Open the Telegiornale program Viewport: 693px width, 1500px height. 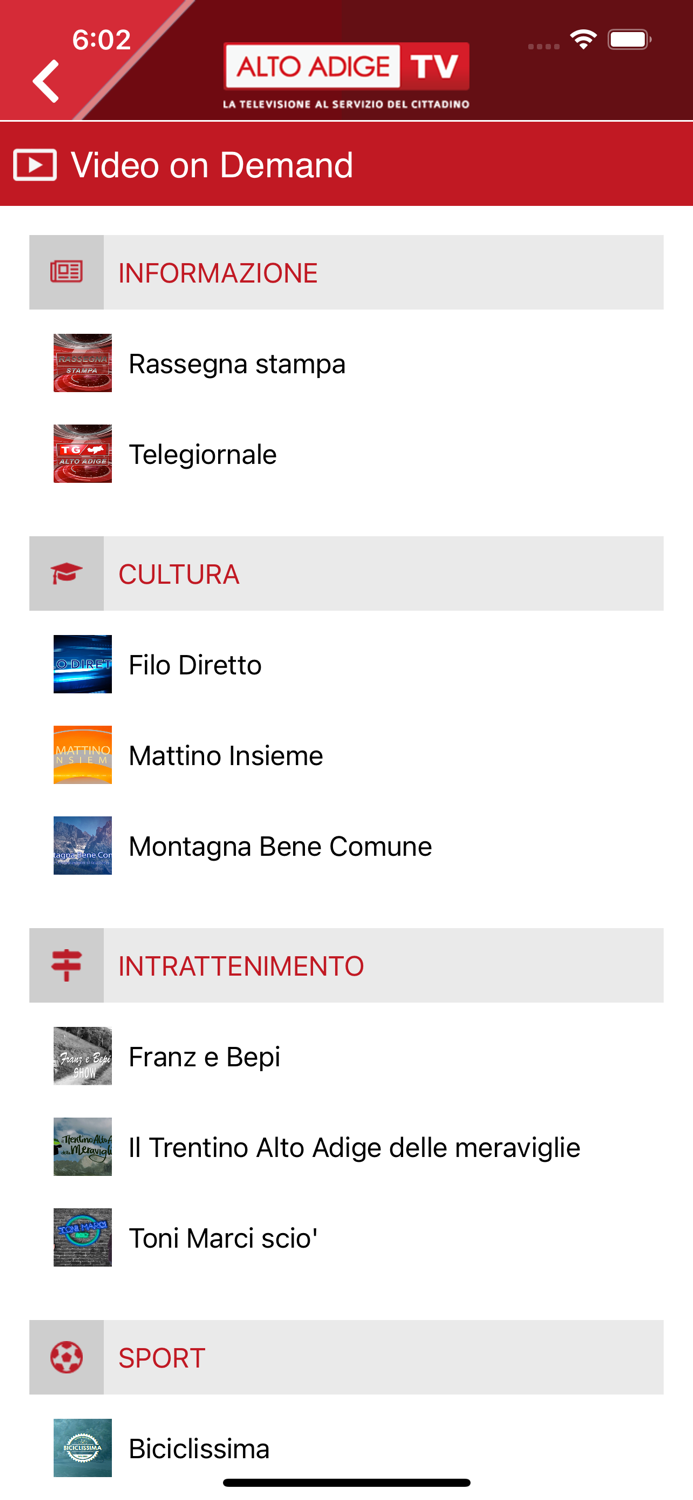click(x=203, y=454)
